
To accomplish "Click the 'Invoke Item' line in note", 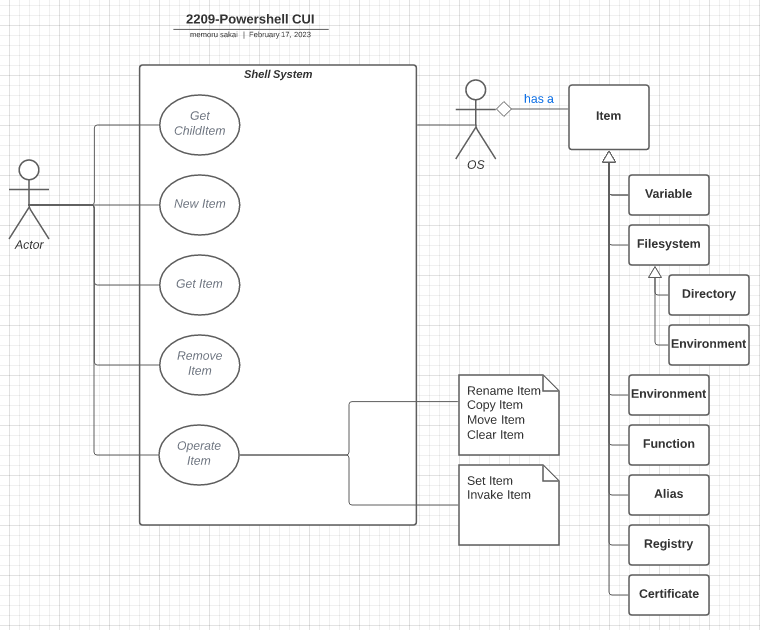I will (x=499, y=495).
